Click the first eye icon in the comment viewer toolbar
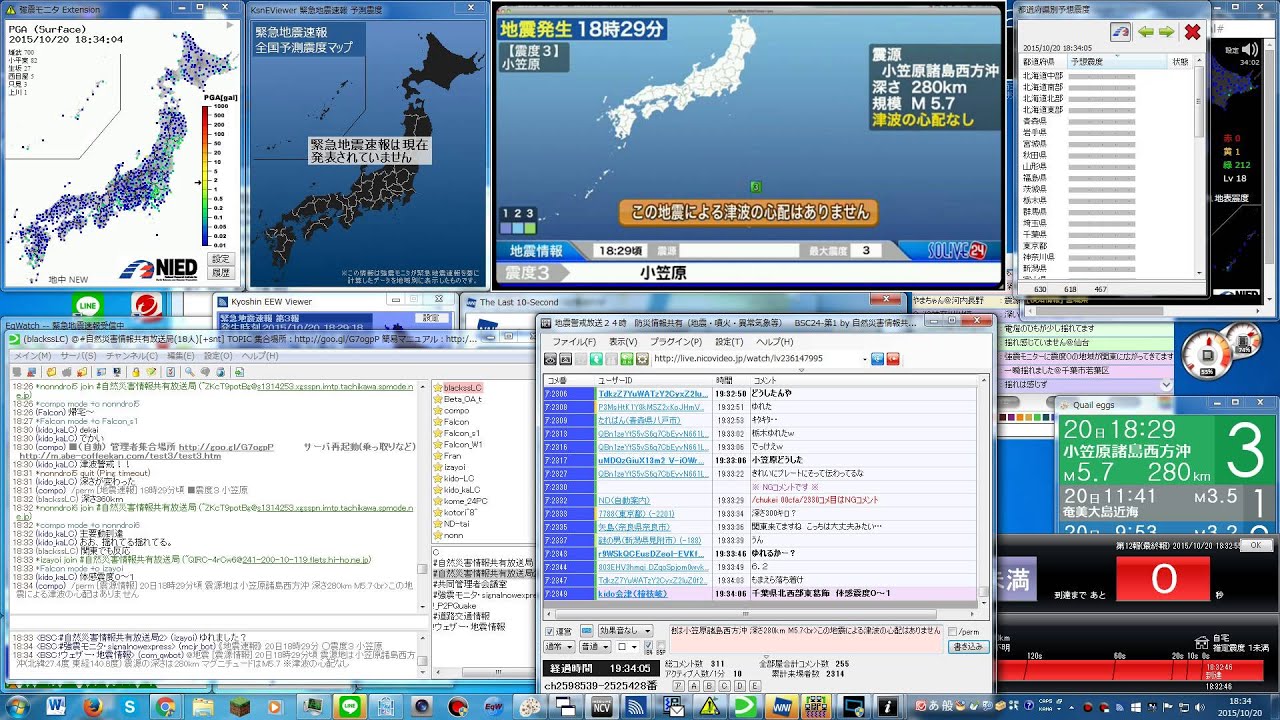Image resolution: width=1280 pixels, height=720 pixels. pos(551,359)
